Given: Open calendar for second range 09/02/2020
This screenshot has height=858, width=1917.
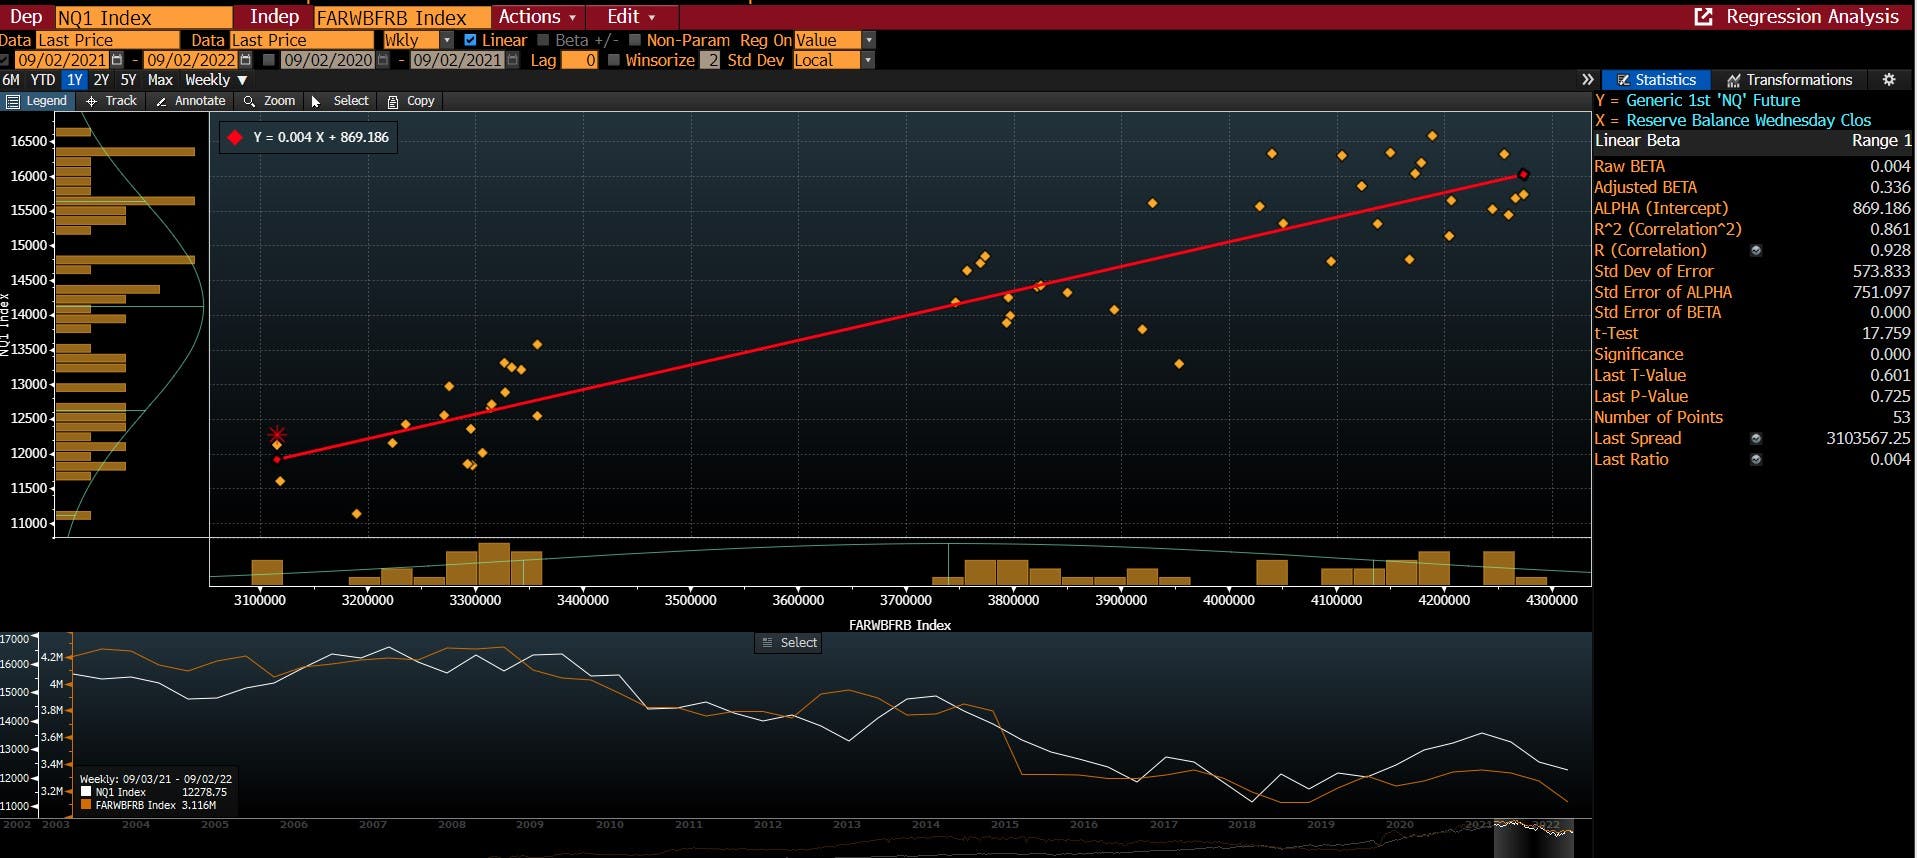Looking at the screenshot, I should [381, 60].
